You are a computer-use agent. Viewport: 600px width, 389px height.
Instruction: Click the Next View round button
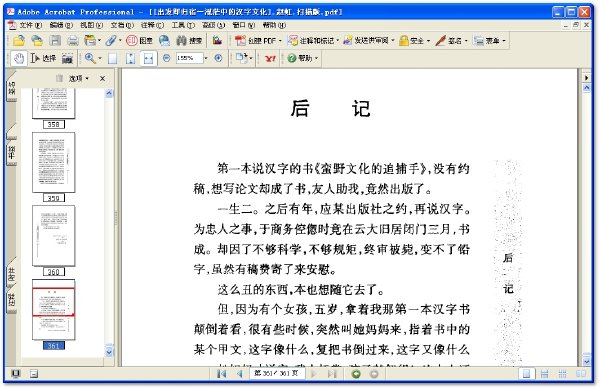click(374, 374)
